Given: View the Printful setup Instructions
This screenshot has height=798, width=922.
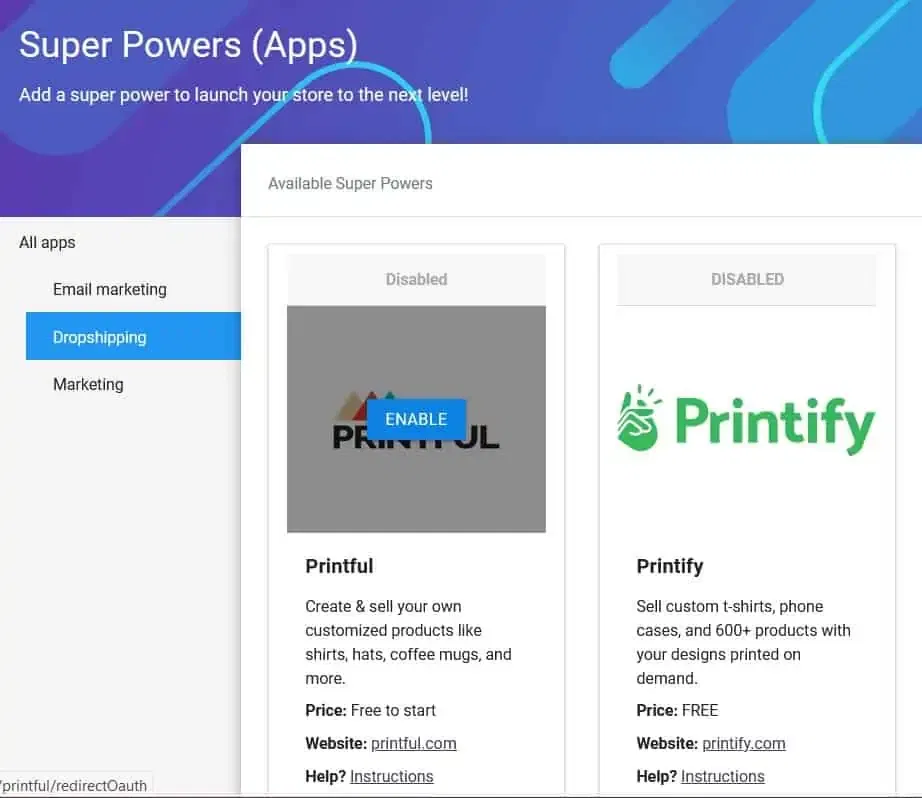Looking at the screenshot, I should click(x=391, y=776).
